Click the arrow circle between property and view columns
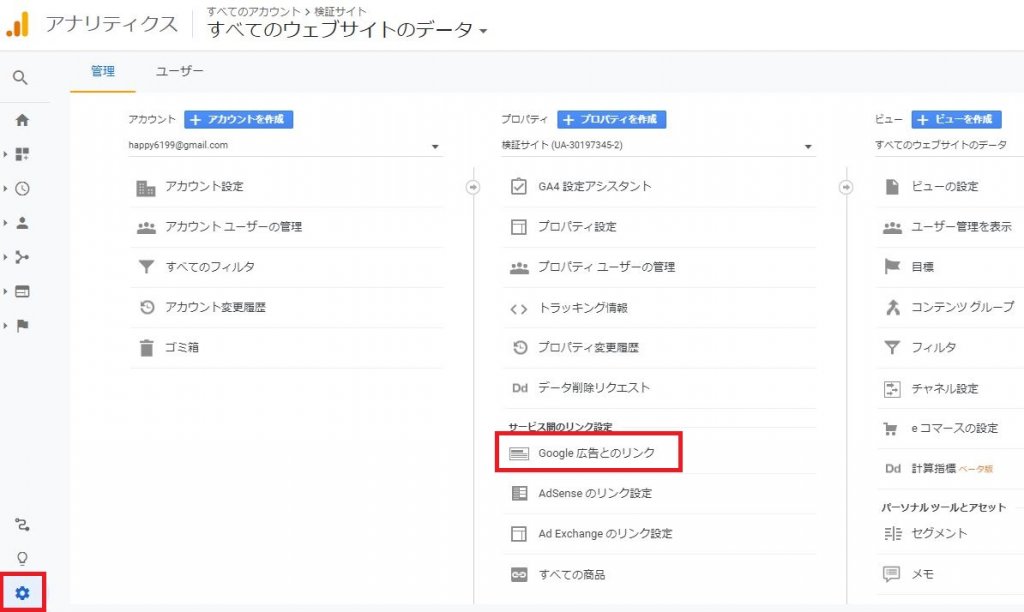 pos(846,187)
